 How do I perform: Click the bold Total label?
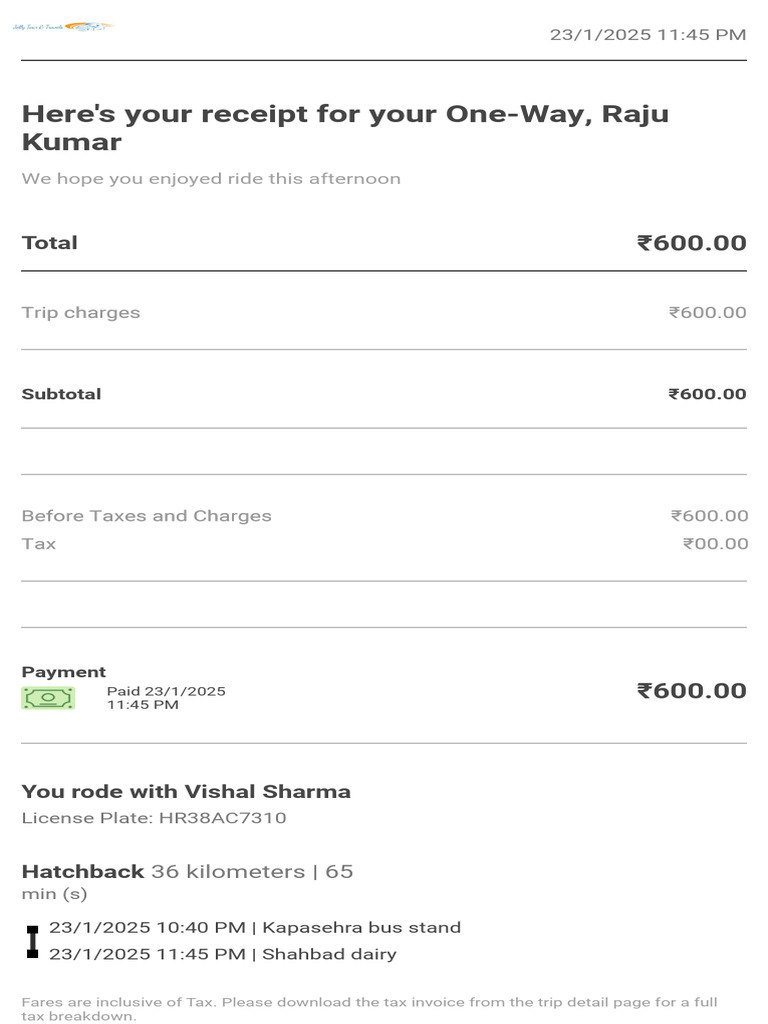50,243
